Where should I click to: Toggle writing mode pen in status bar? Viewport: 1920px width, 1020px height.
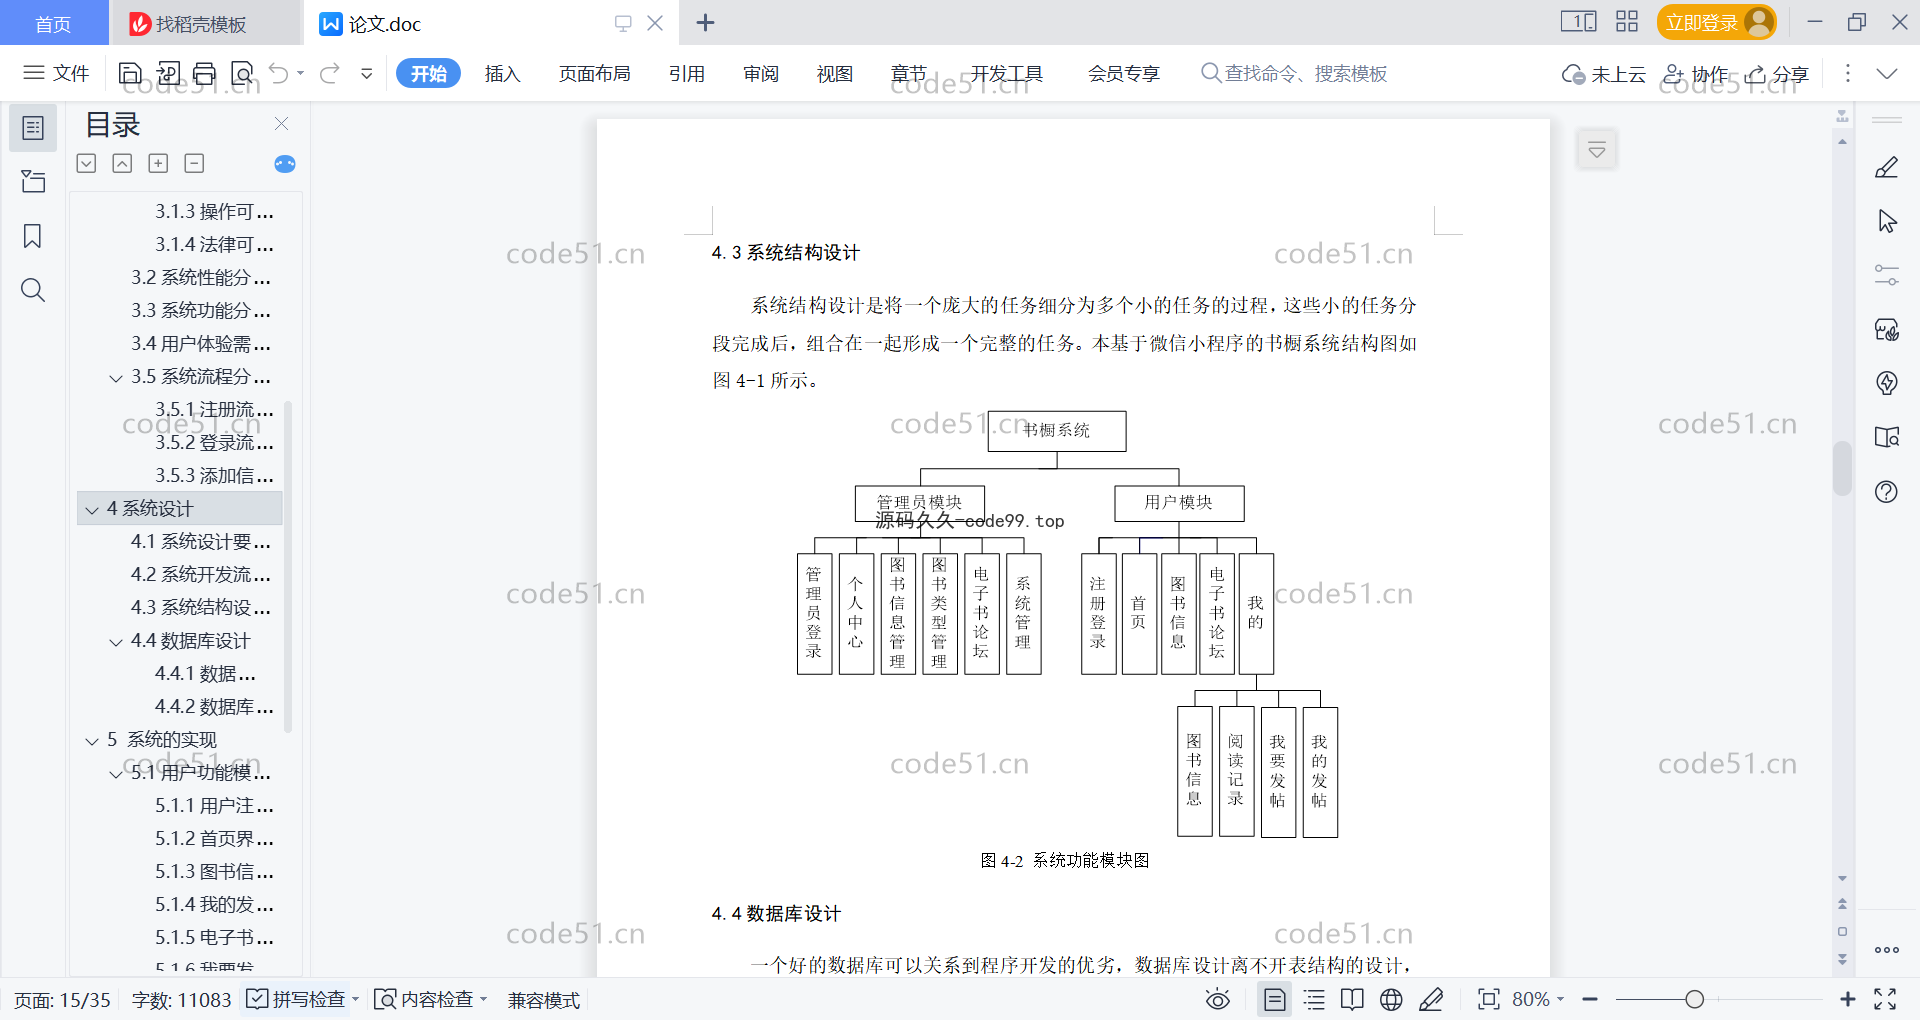(x=1431, y=999)
